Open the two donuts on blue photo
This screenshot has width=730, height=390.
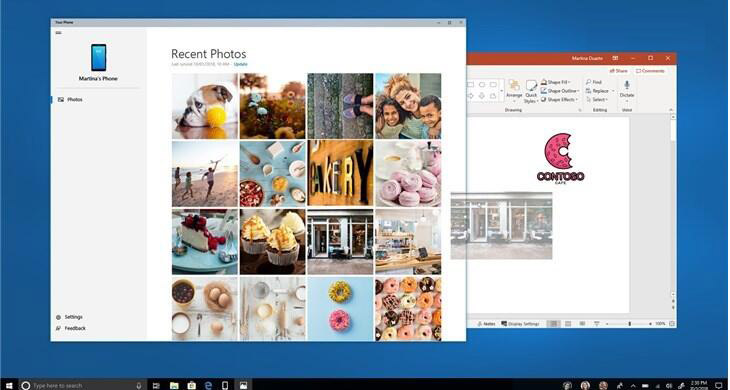(x=340, y=309)
